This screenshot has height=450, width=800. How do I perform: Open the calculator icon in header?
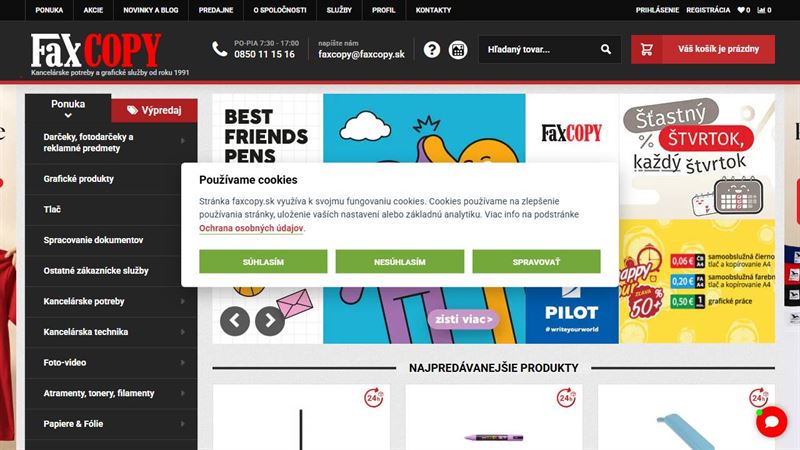pyautogui.click(x=458, y=49)
